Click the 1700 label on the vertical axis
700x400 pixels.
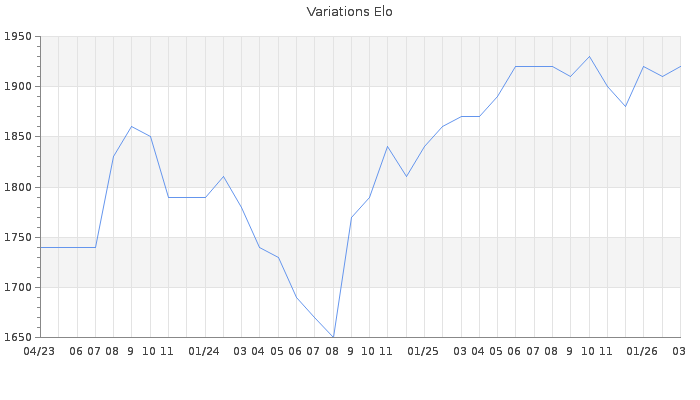point(19,288)
